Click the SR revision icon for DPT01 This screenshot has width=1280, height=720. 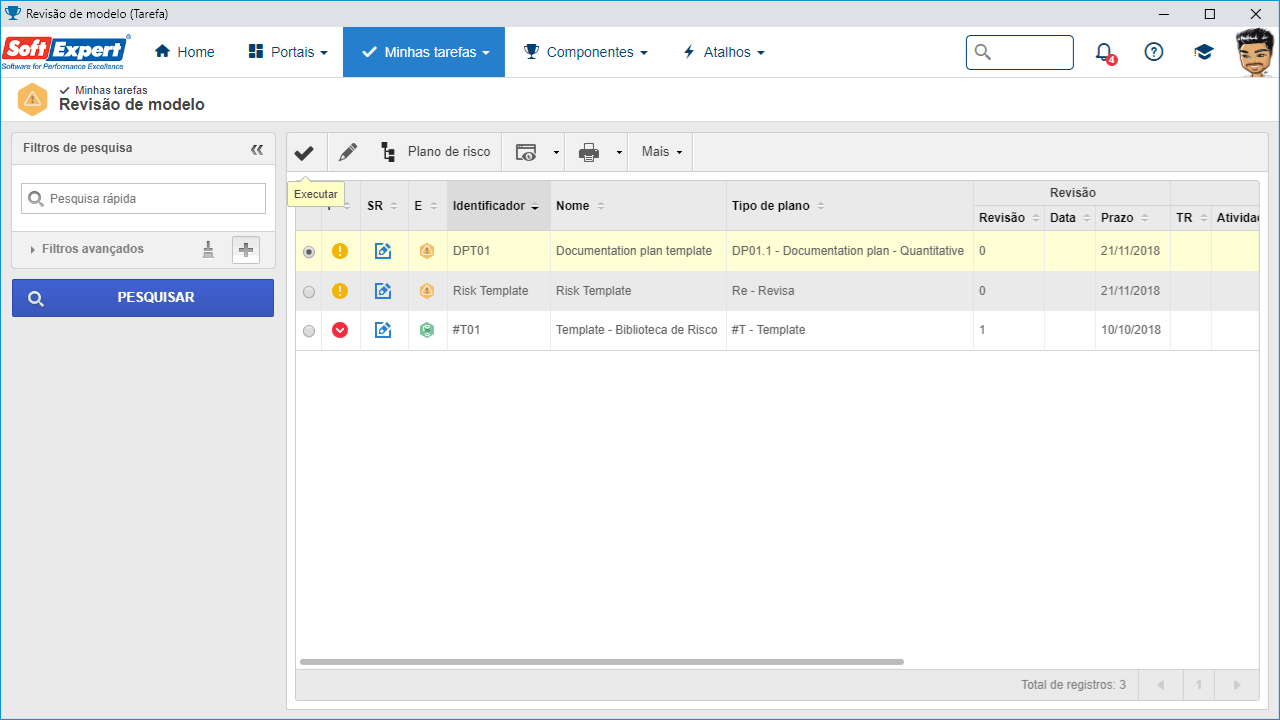383,251
